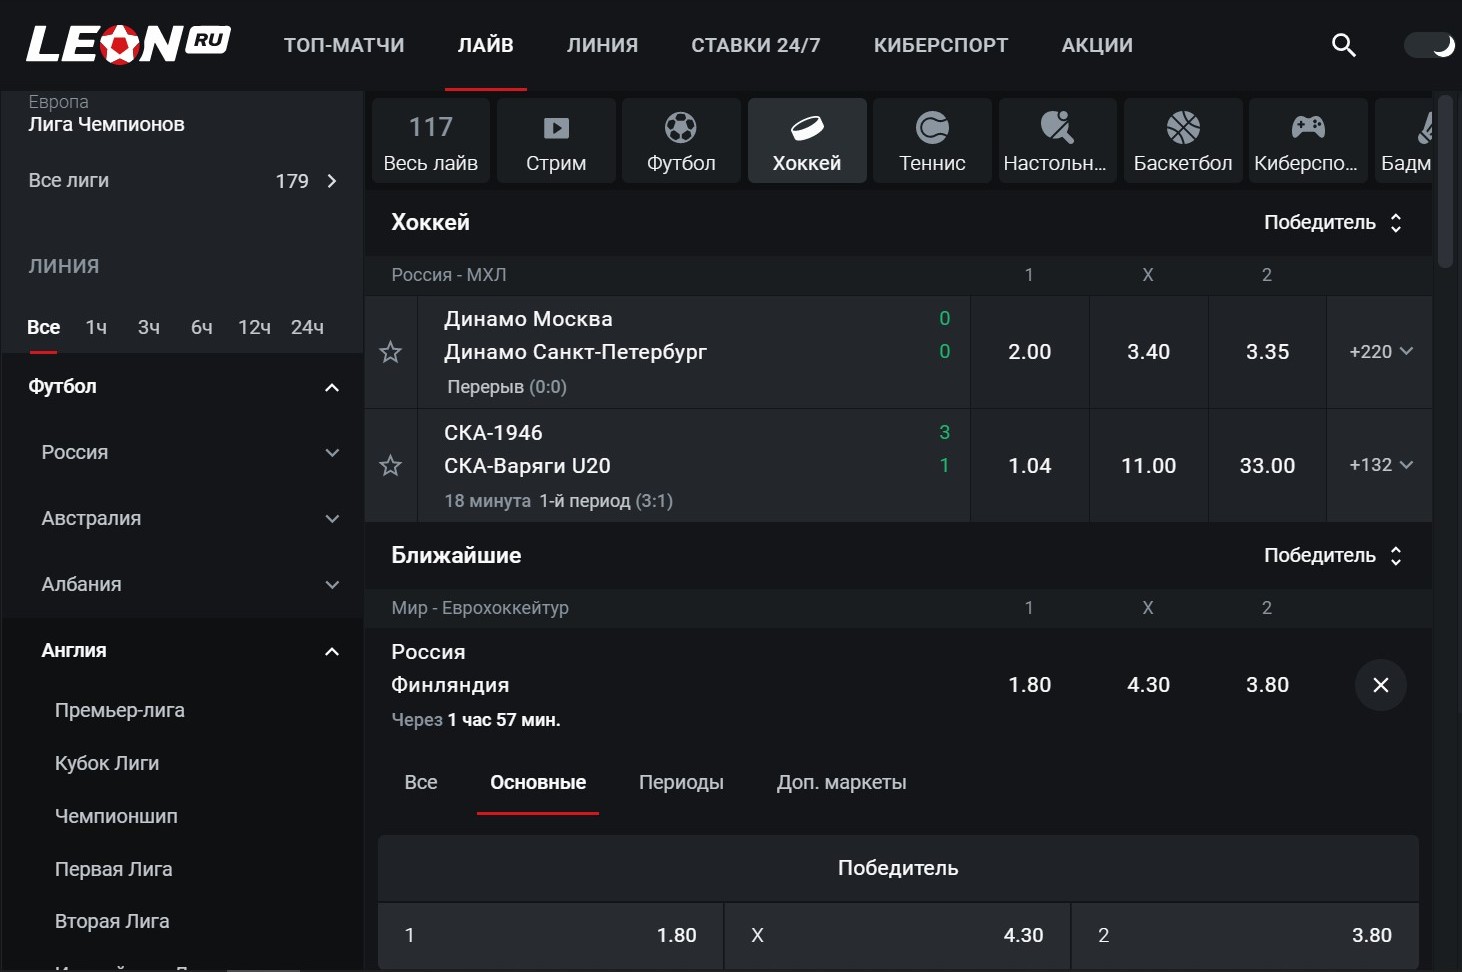Show Весь лайв with 117 events
Screen dimensions: 1462x972
[x=431, y=141]
